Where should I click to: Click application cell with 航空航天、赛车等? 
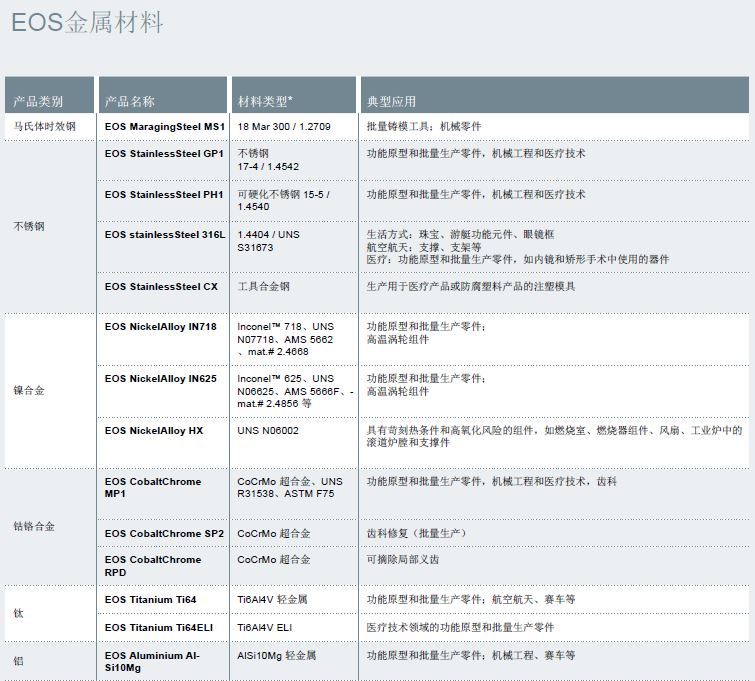pos(471,600)
